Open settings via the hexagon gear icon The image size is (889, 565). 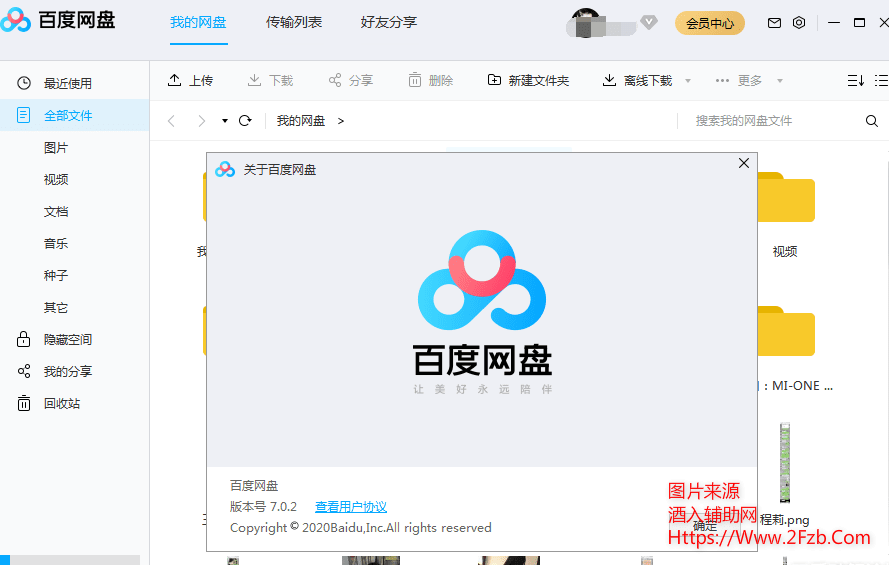[799, 23]
